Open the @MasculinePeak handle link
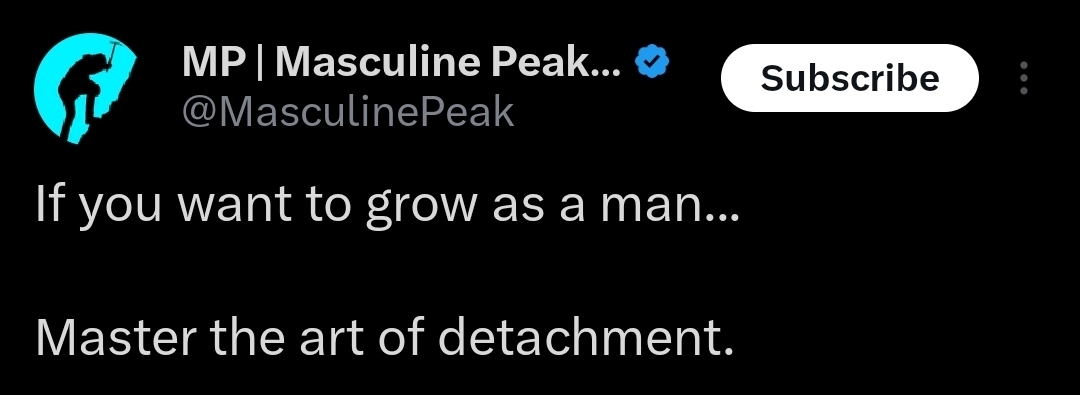The image size is (1080, 395). click(x=348, y=111)
